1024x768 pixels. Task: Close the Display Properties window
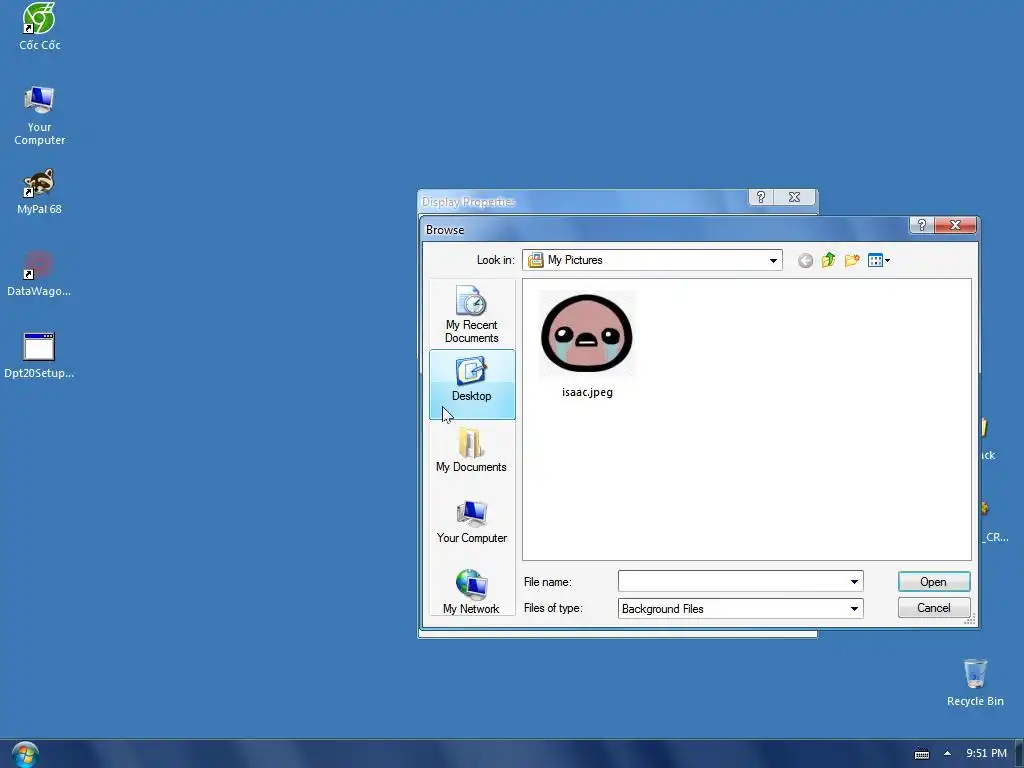click(x=795, y=197)
